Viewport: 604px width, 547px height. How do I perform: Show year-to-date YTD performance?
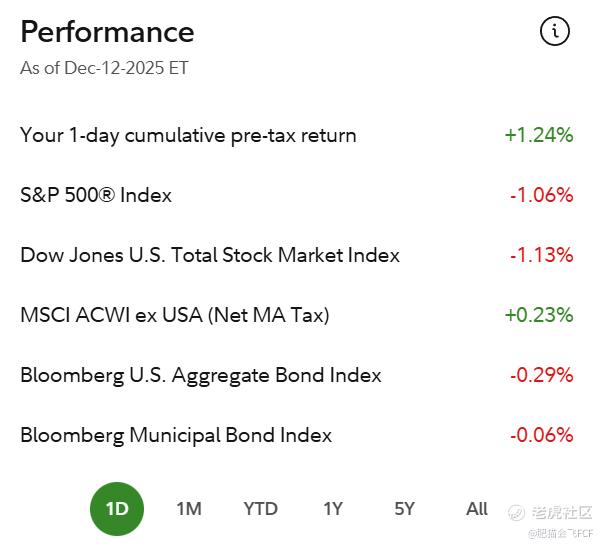260,509
